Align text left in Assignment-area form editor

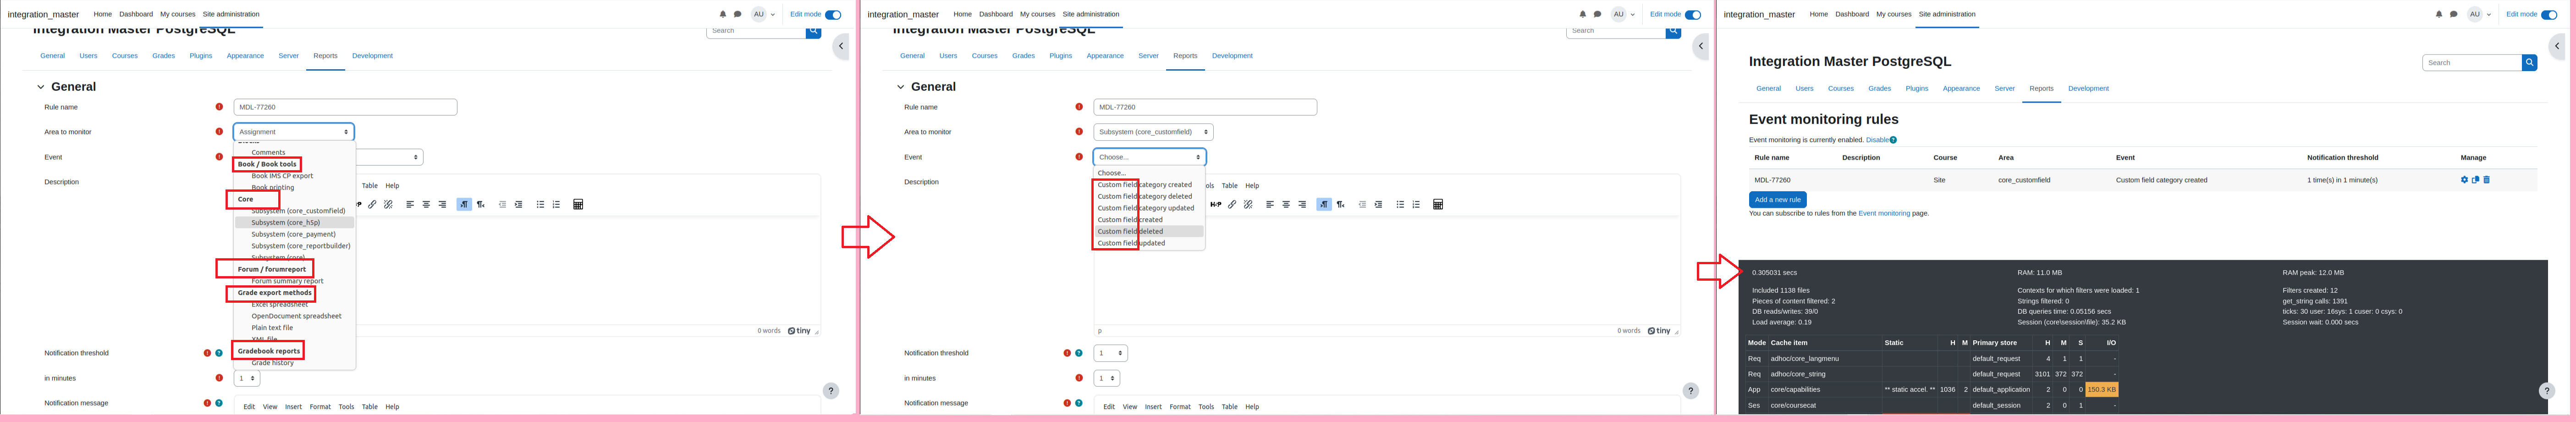410,204
